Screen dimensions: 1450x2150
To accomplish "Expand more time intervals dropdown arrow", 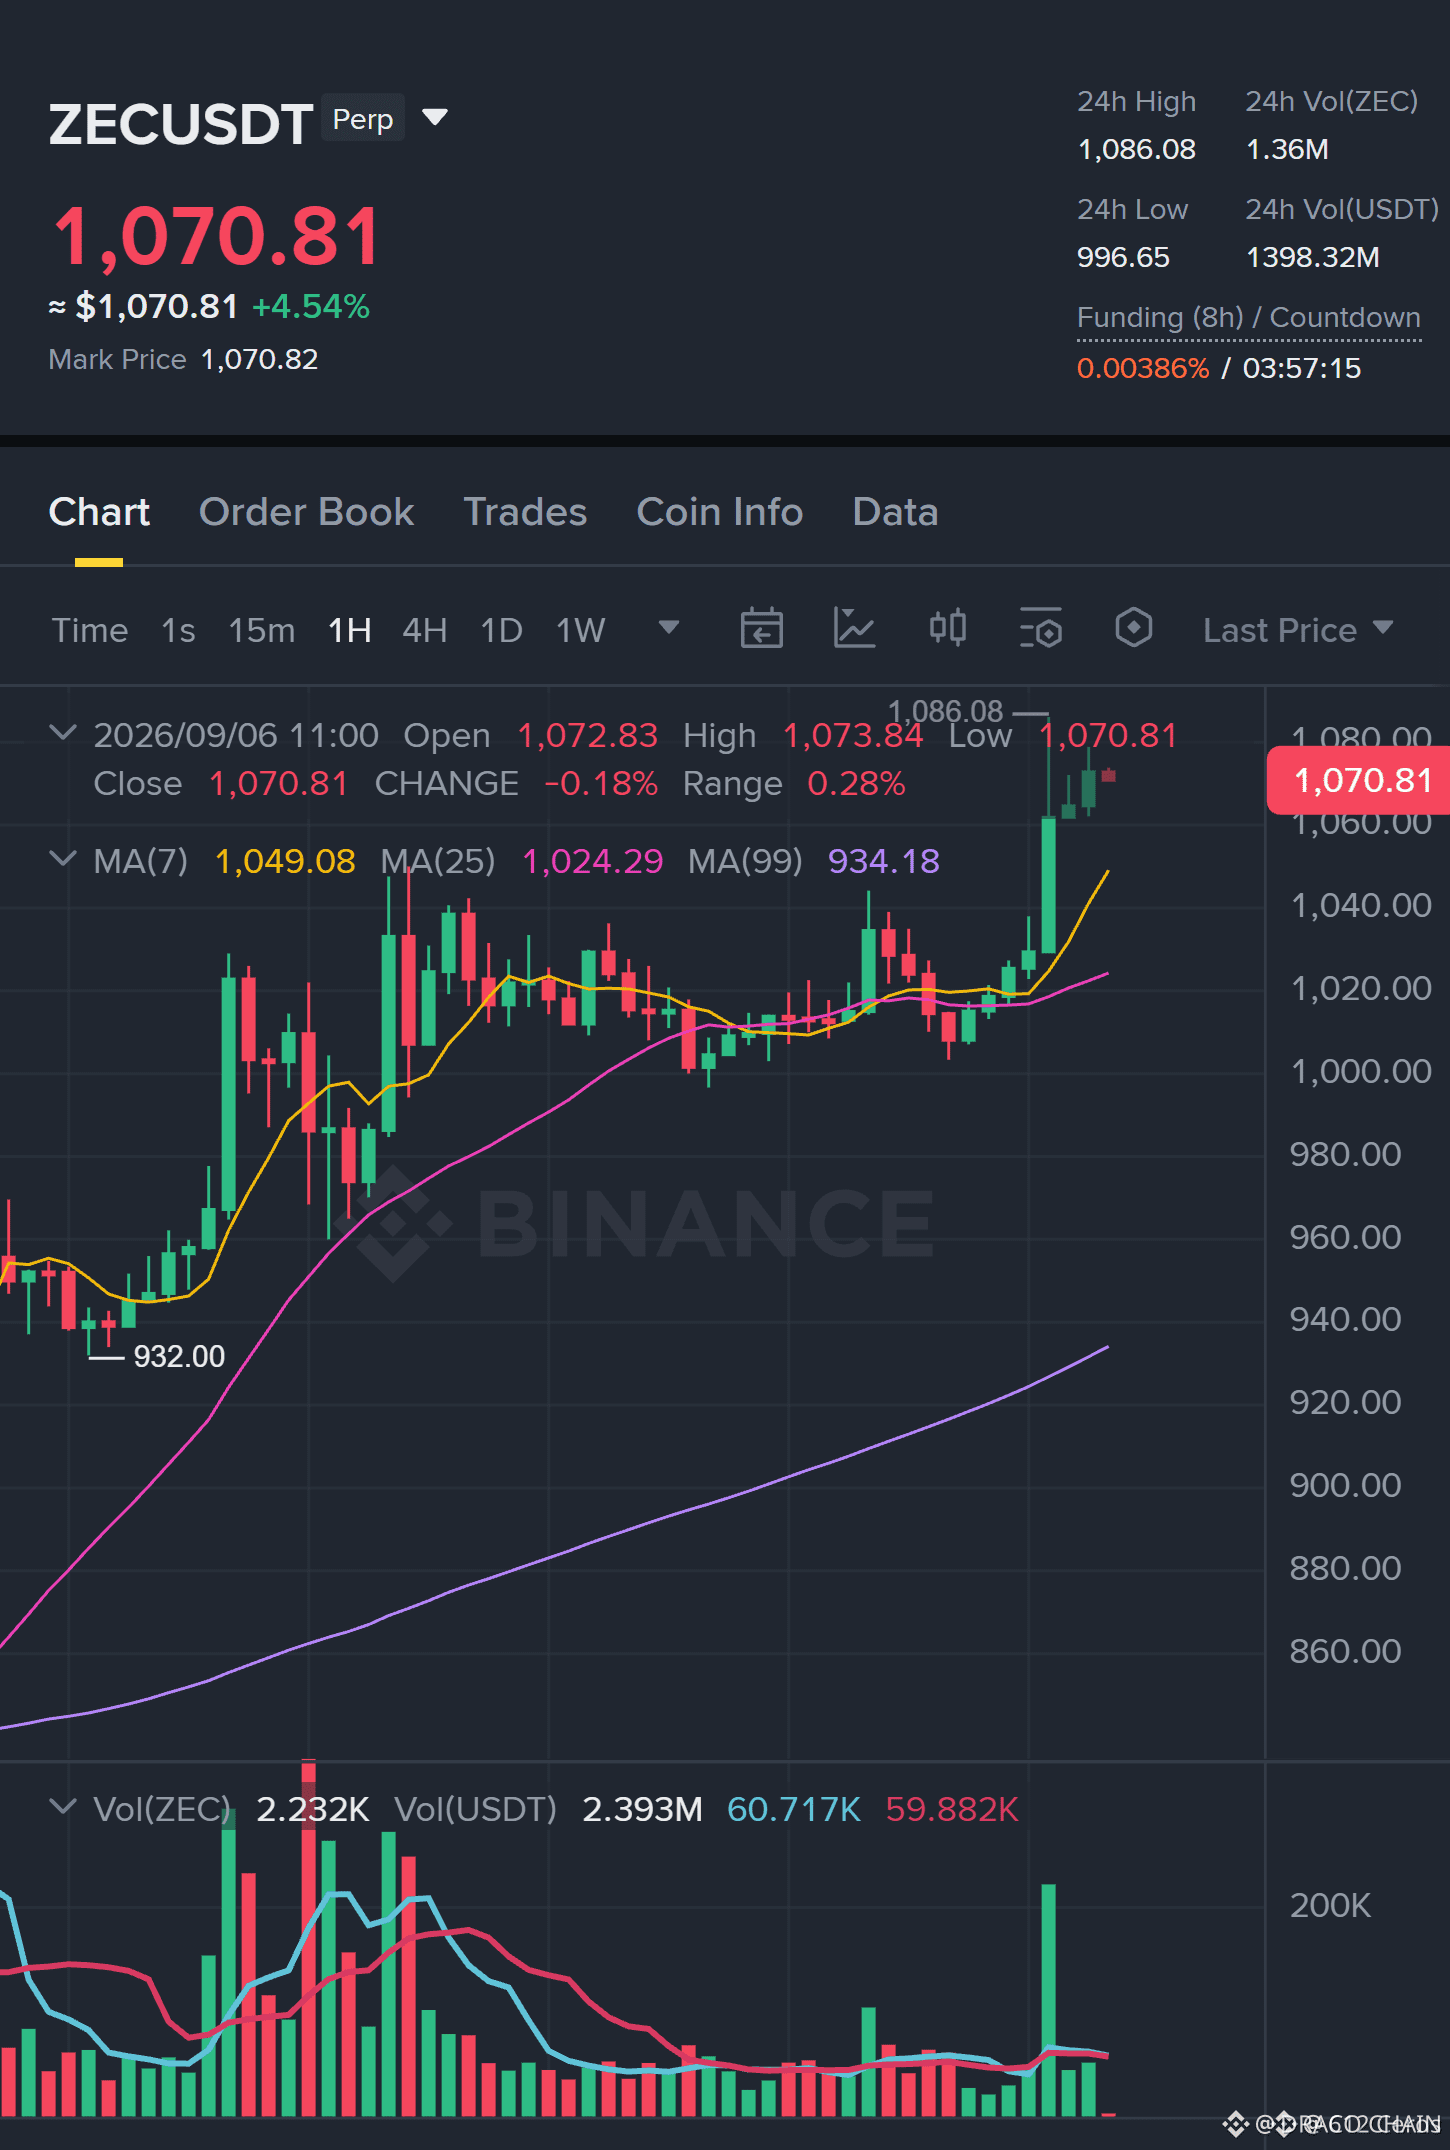I will [668, 628].
